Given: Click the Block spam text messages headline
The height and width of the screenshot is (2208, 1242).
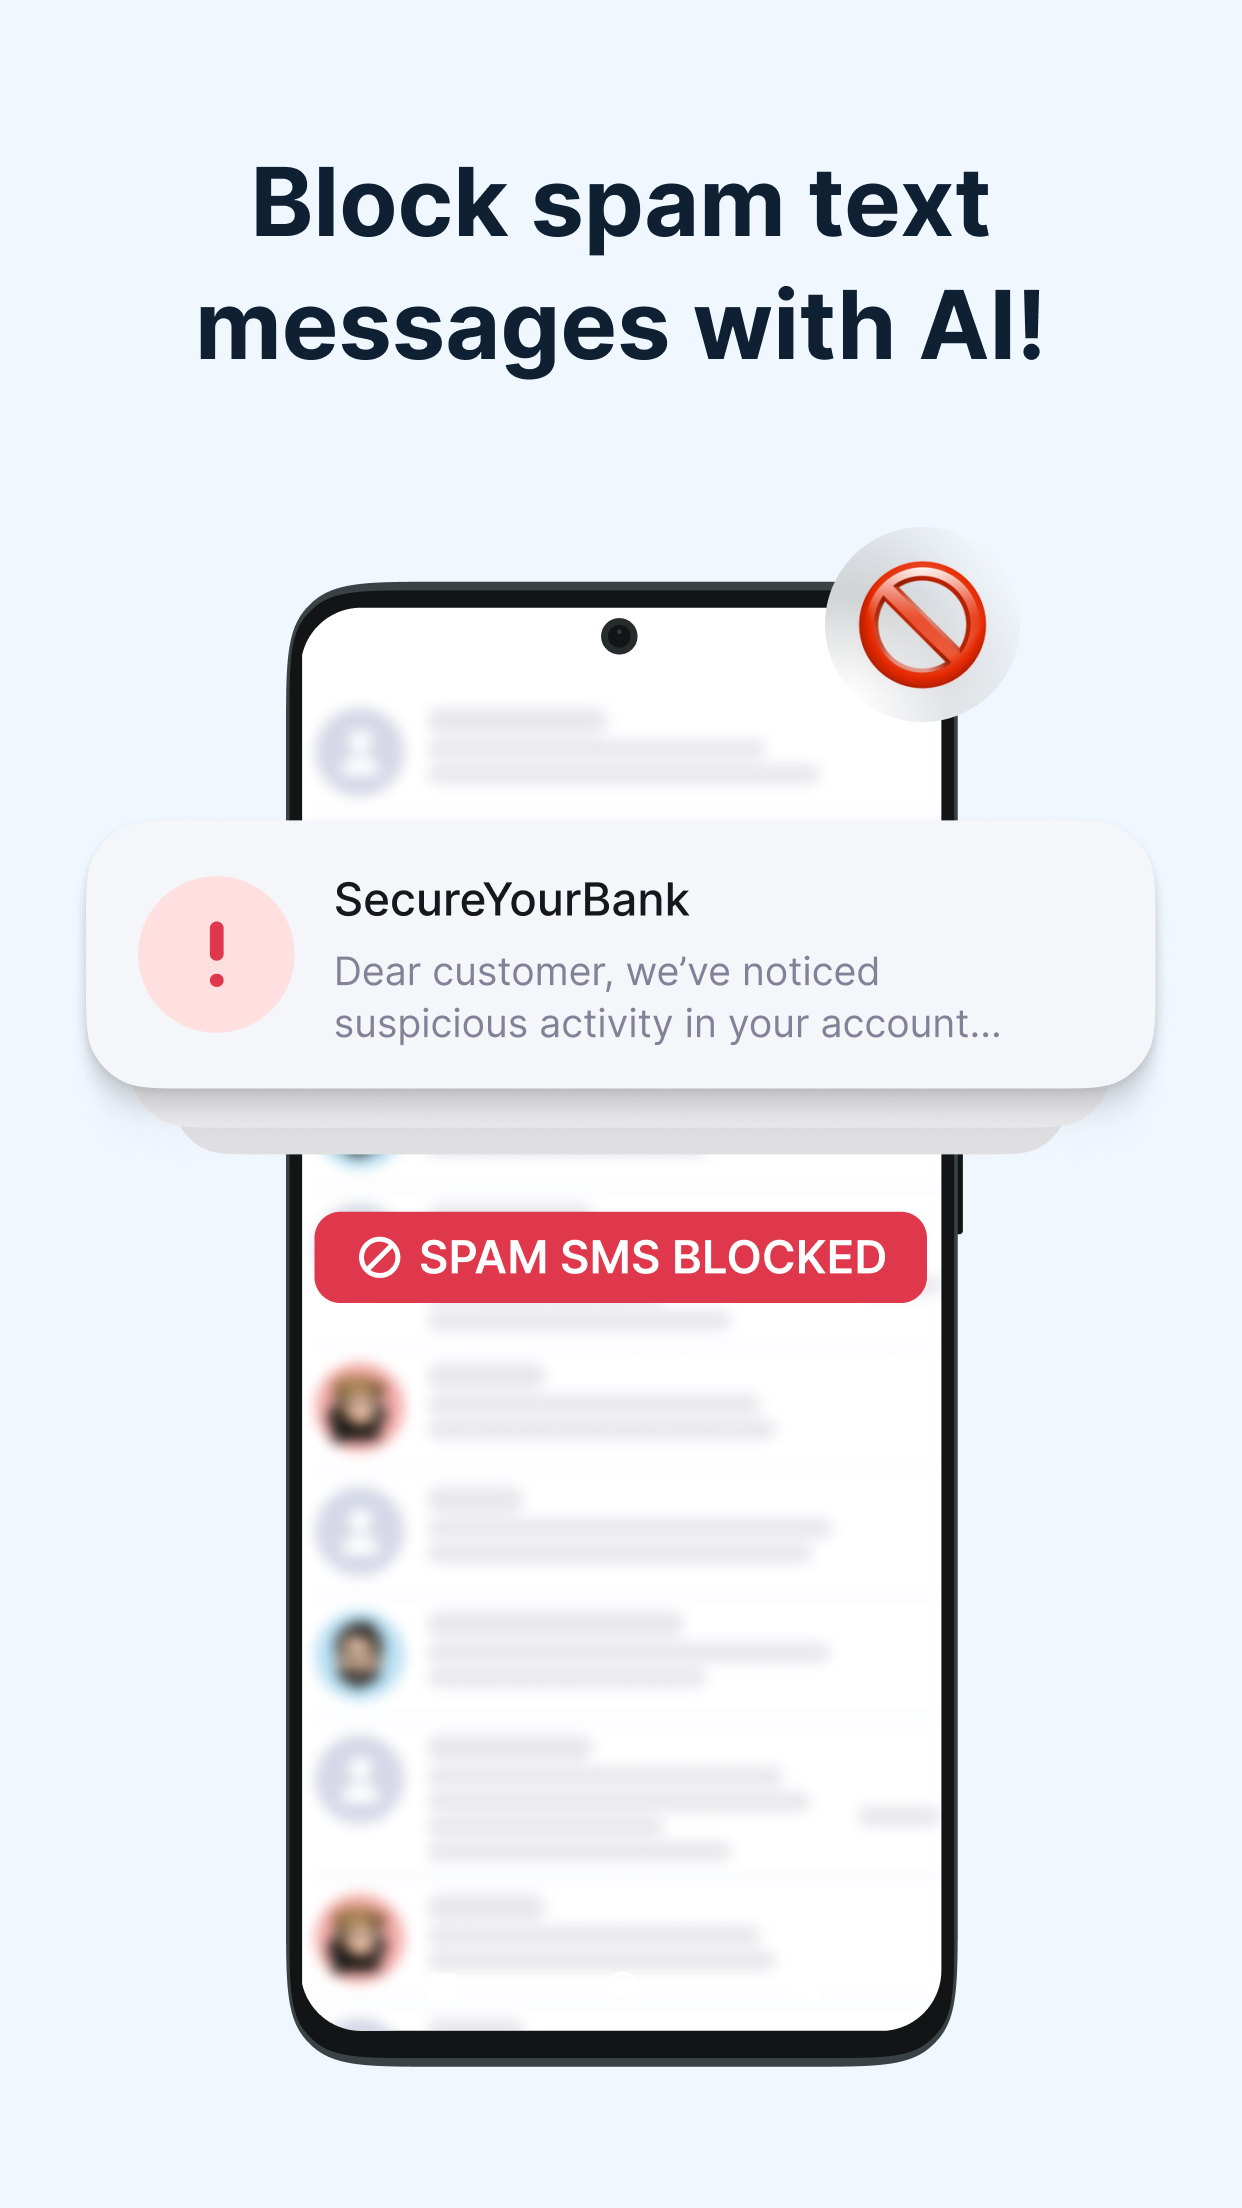Looking at the screenshot, I should 620,265.
